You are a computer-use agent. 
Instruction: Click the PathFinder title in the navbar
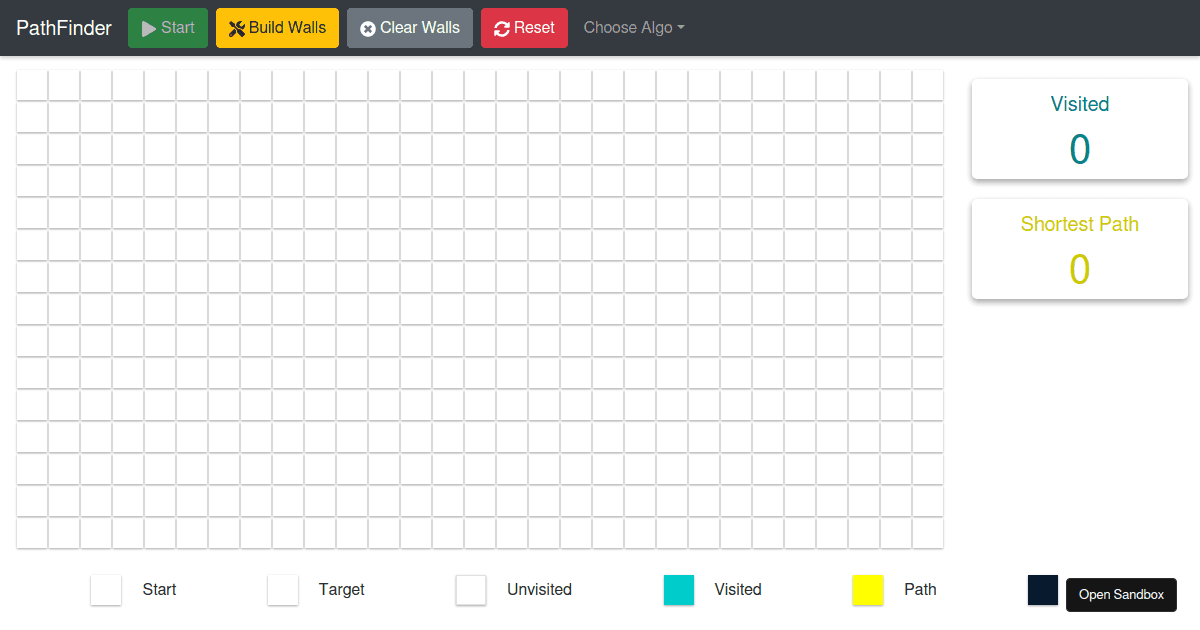63,27
